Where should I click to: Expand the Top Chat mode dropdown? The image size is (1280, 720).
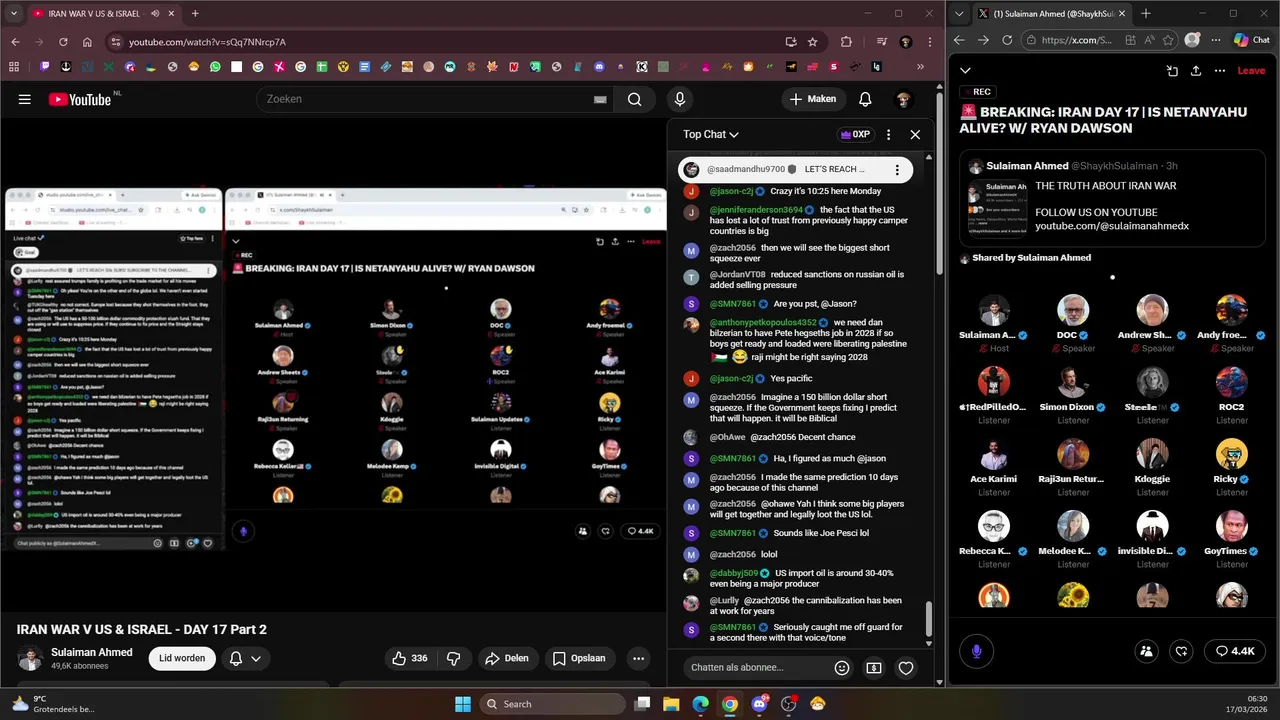711,134
